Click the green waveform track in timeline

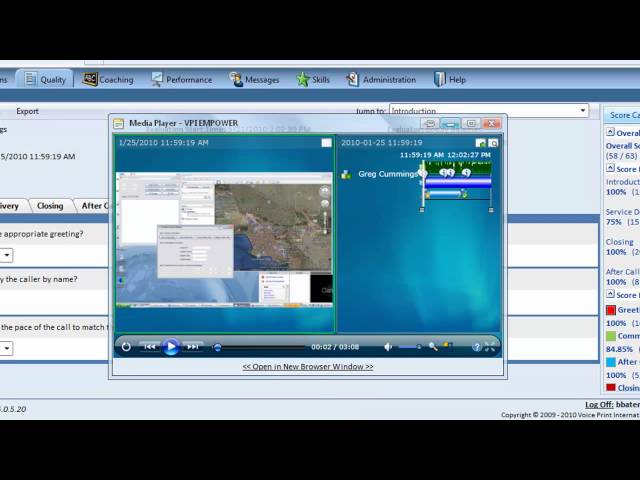(457, 169)
